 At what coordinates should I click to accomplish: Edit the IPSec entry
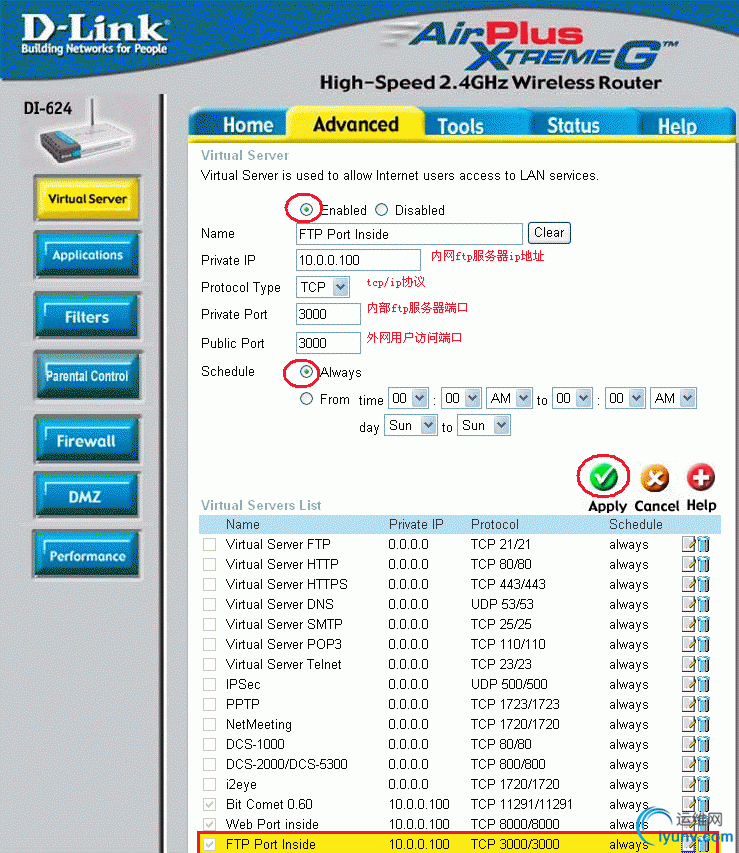pyautogui.click(x=688, y=684)
